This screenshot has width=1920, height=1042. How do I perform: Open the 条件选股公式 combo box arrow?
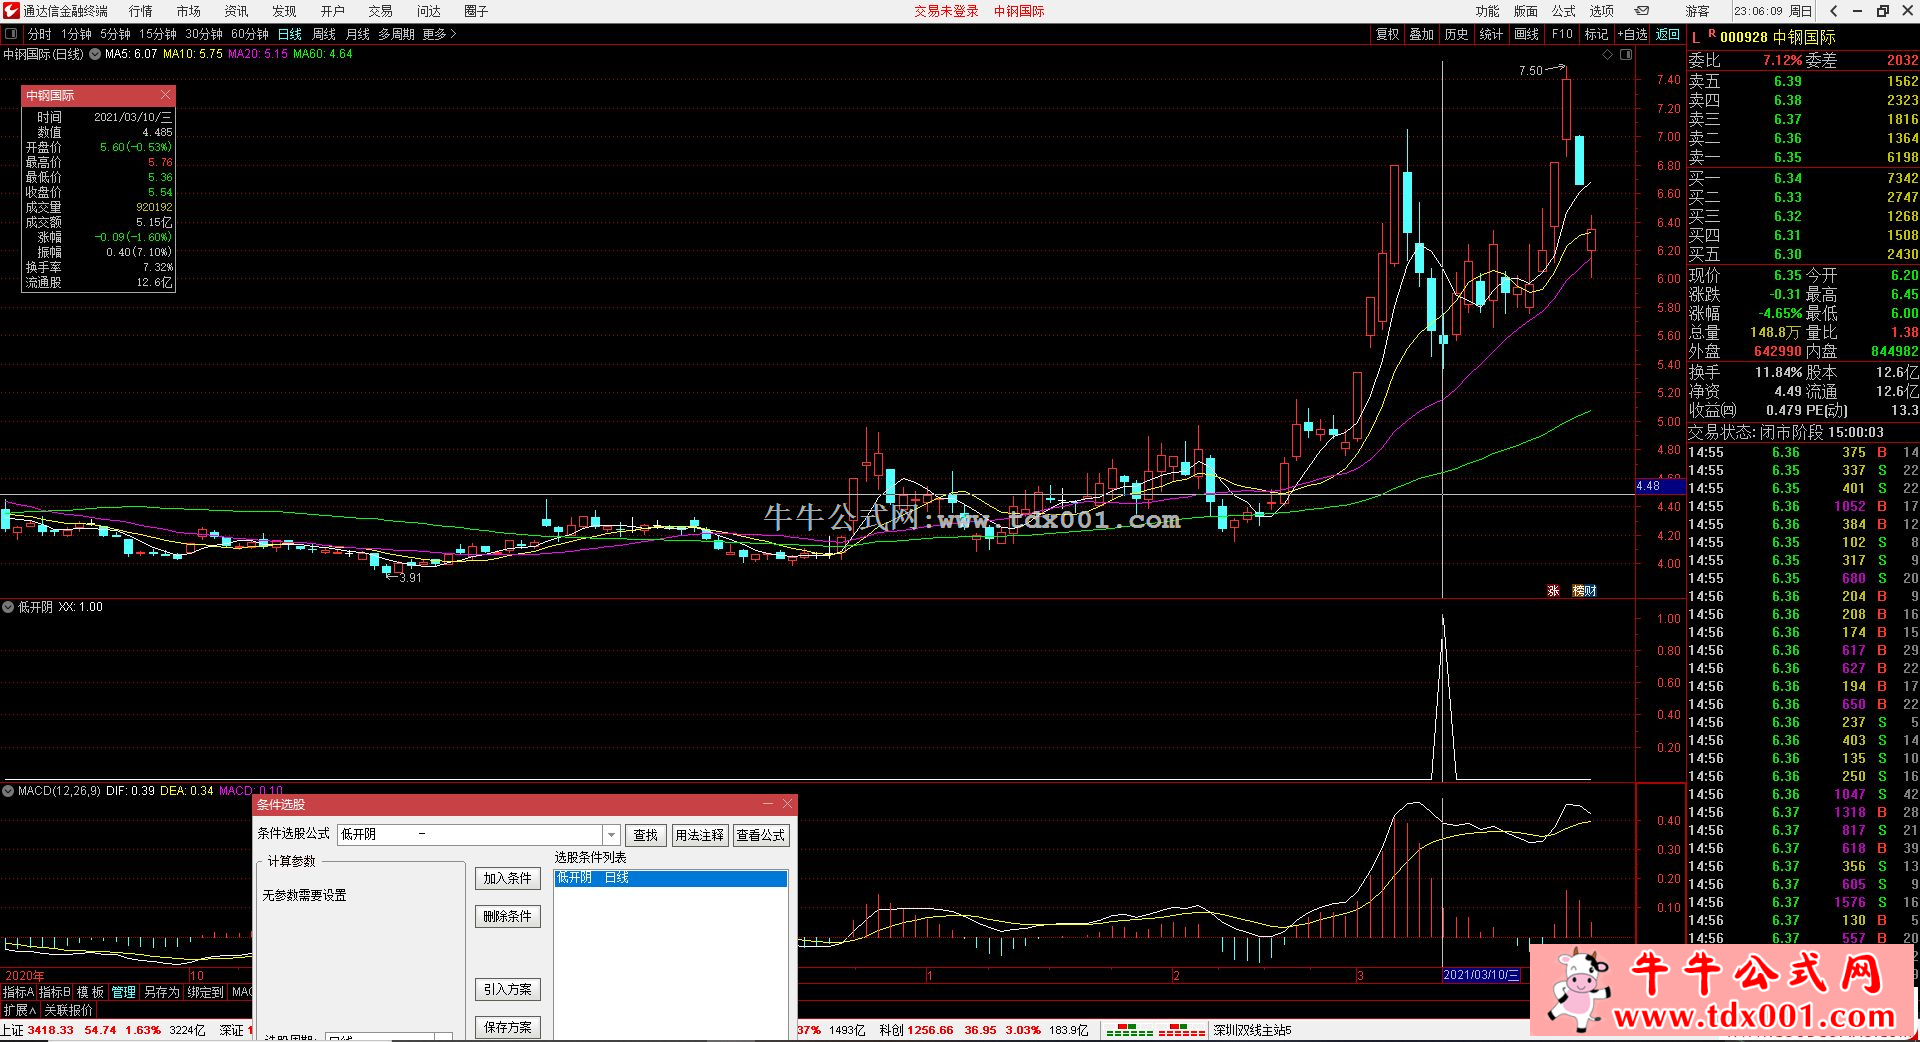(611, 835)
